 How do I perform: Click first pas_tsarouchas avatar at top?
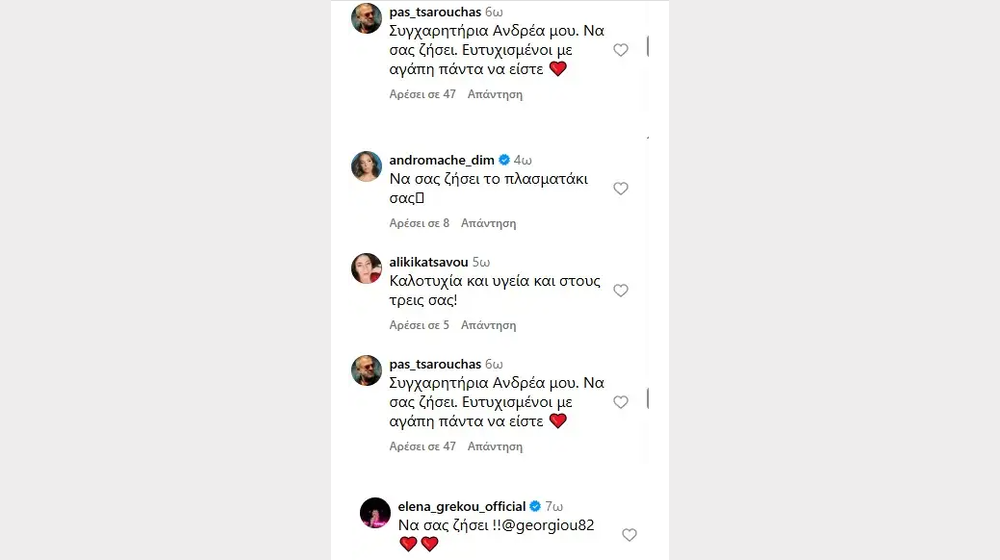(x=367, y=18)
